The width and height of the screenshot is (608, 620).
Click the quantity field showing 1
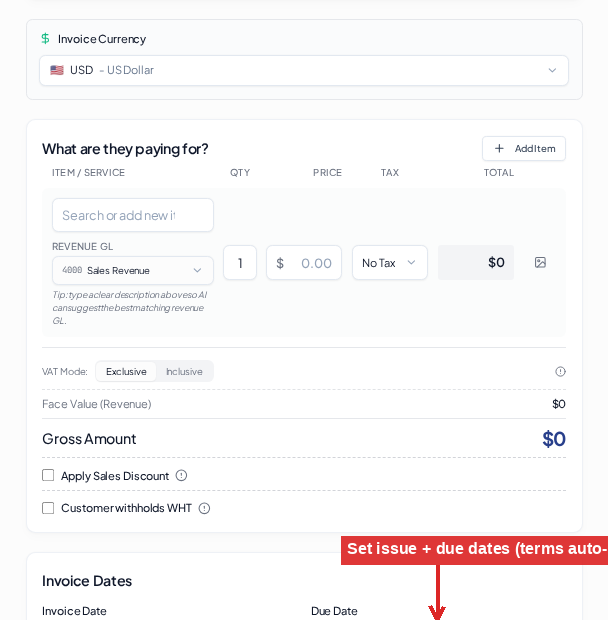[x=240, y=263]
